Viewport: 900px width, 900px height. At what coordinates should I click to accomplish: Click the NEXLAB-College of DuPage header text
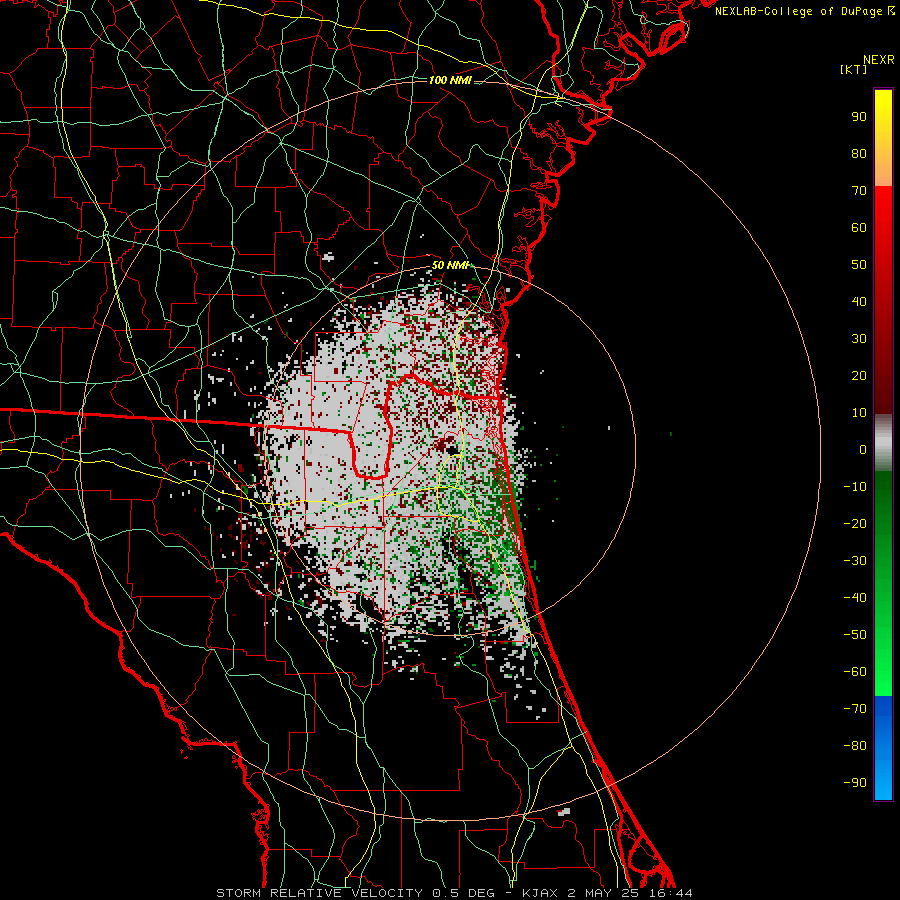click(804, 11)
